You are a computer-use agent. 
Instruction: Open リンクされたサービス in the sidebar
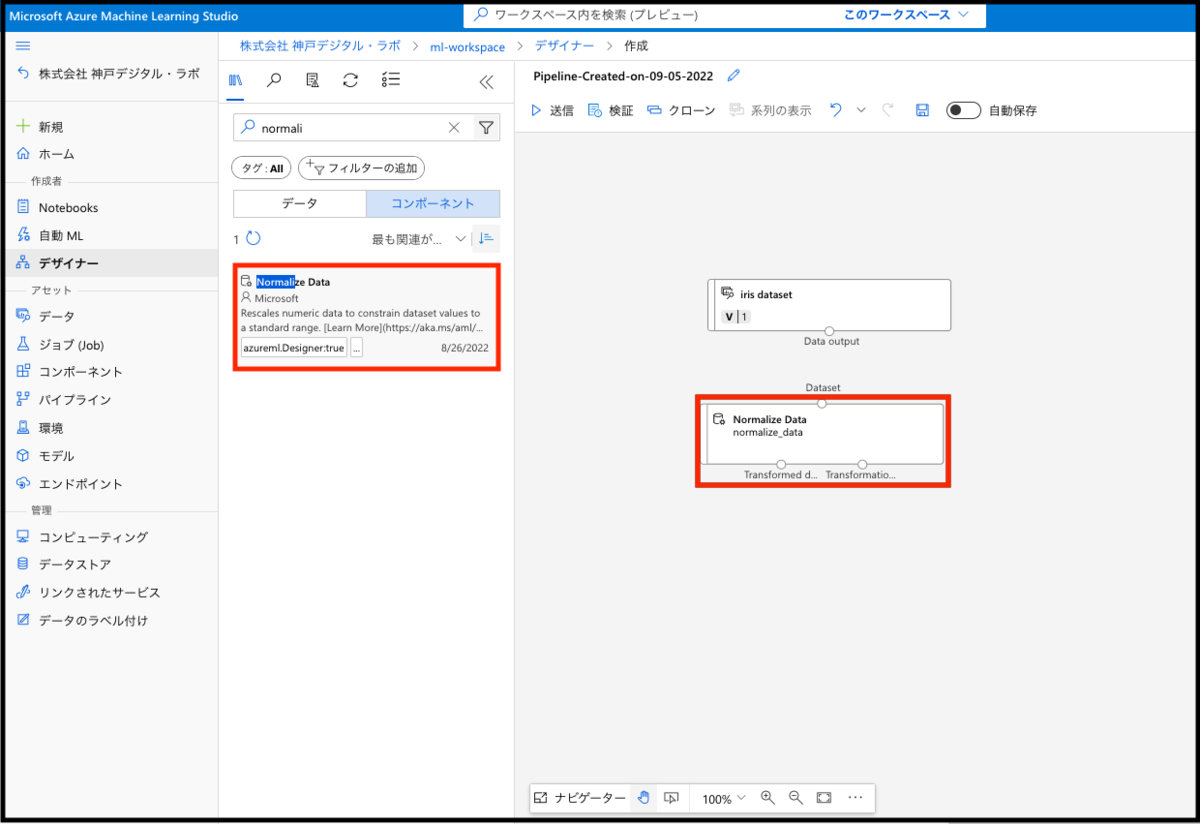tap(89, 593)
